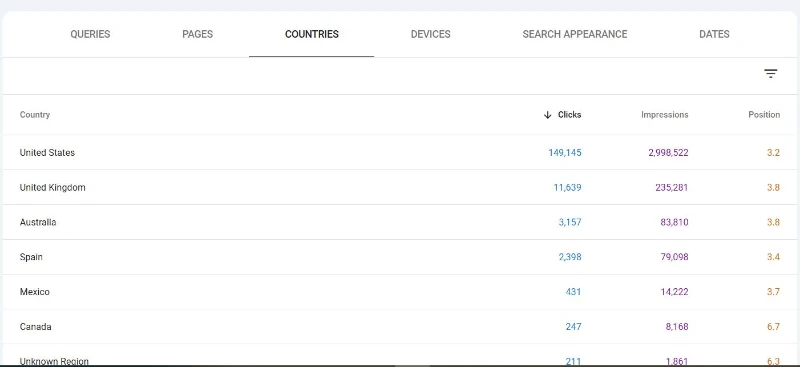The image size is (800, 367).
Task: Select the Canada country row
Action: pos(400,327)
